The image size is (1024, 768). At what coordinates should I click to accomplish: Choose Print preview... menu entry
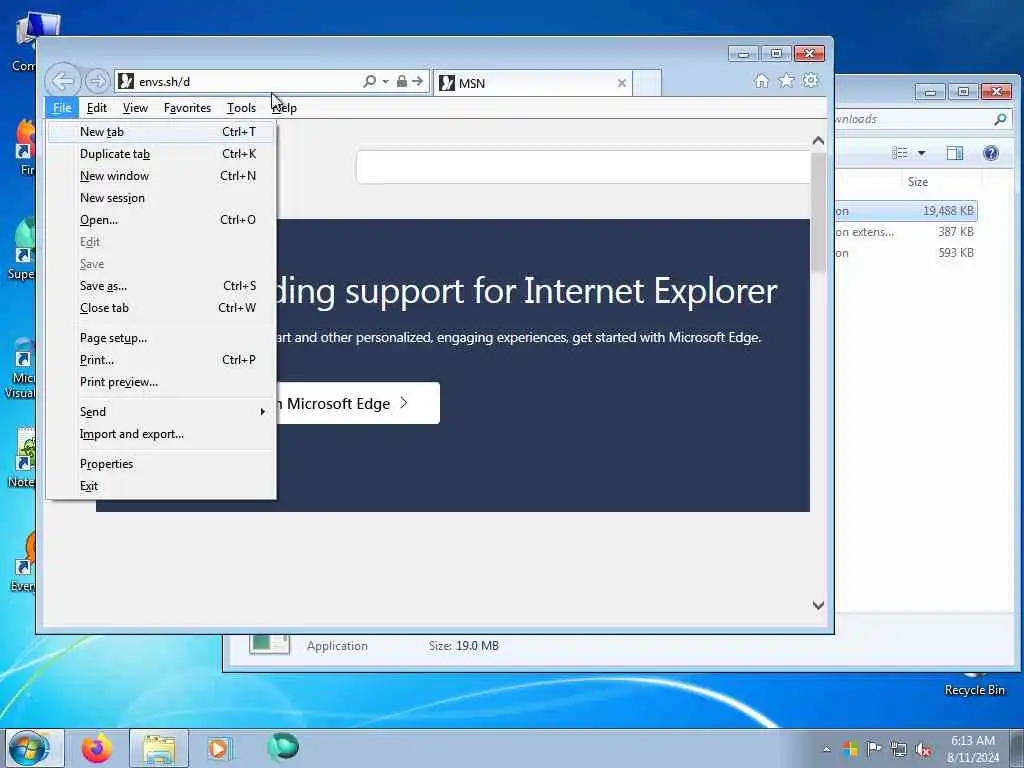tap(161, 382)
